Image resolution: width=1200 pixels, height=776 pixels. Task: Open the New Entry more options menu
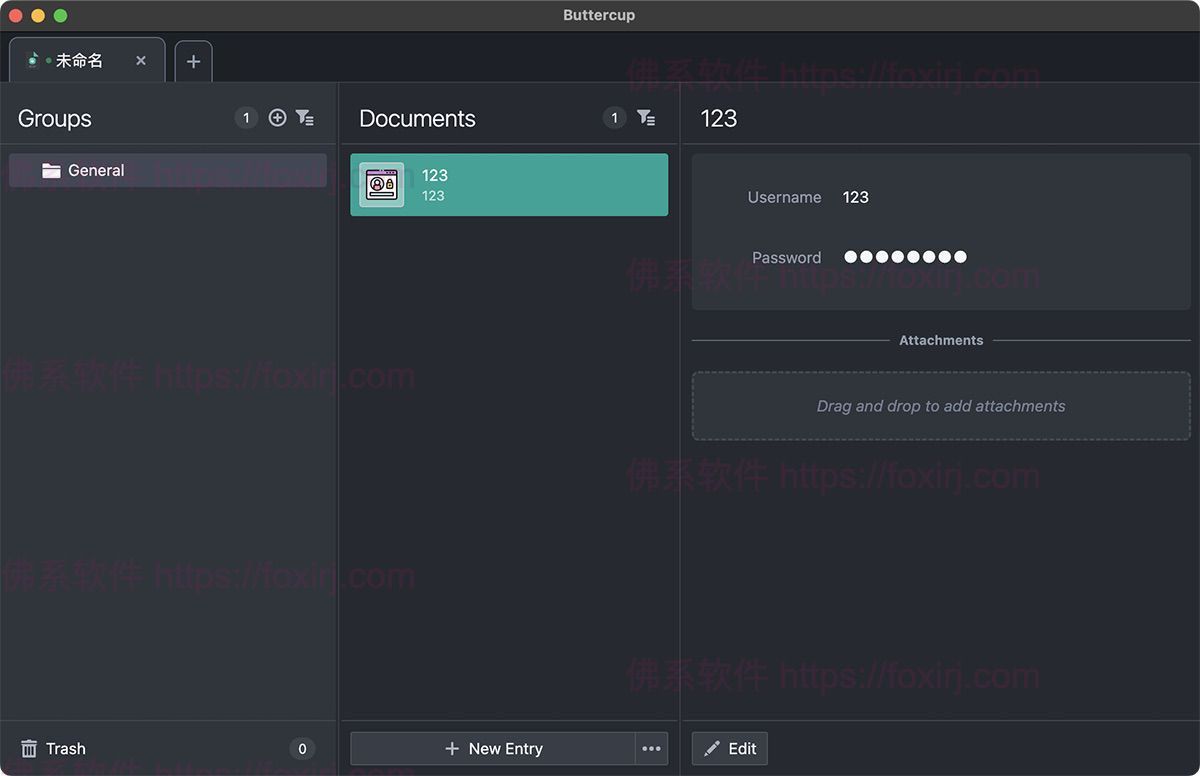tap(652, 749)
